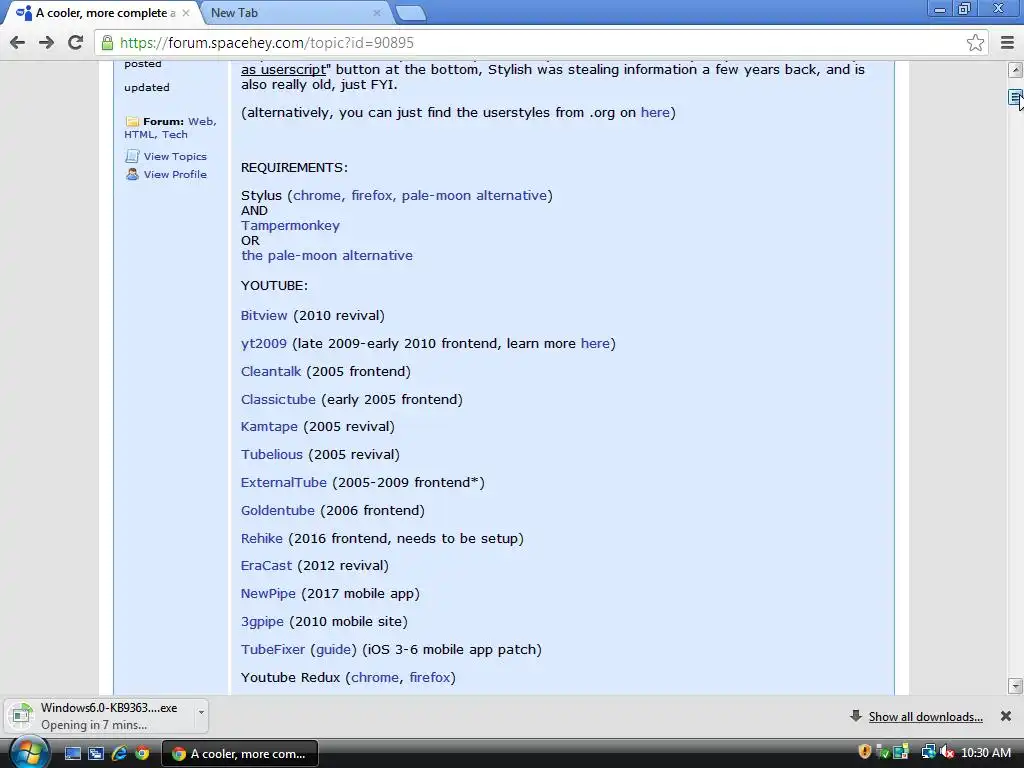Image resolution: width=1024 pixels, height=768 pixels.
Task: Open the TubeFixer guide link
Action: pos(334,650)
